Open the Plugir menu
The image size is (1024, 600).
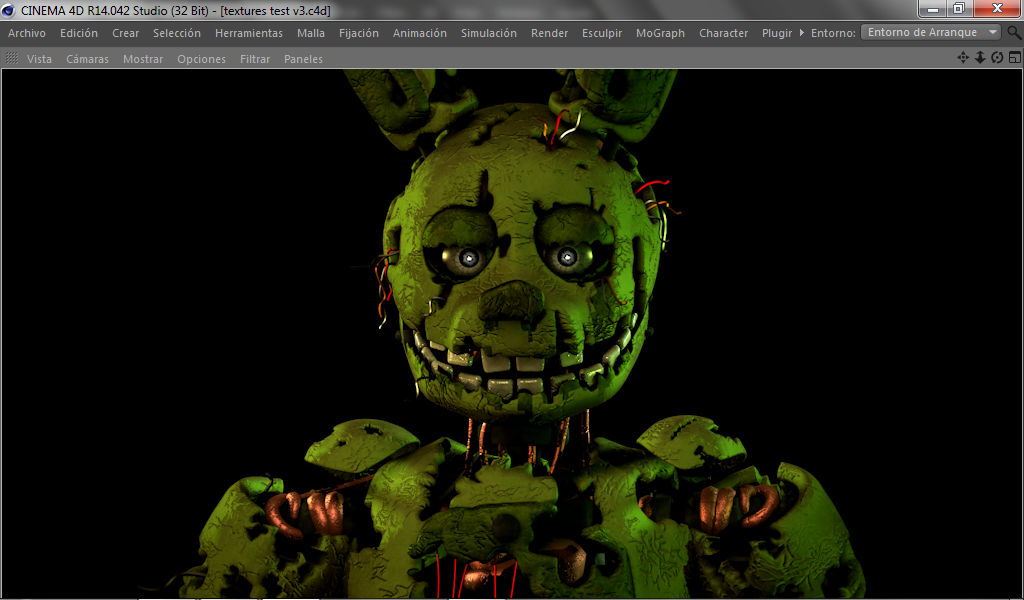coord(777,33)
